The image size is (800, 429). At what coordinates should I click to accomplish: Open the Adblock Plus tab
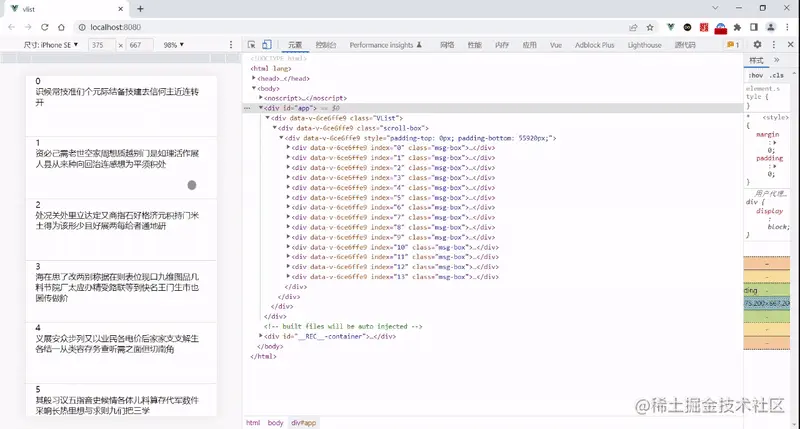click(594, 45)
